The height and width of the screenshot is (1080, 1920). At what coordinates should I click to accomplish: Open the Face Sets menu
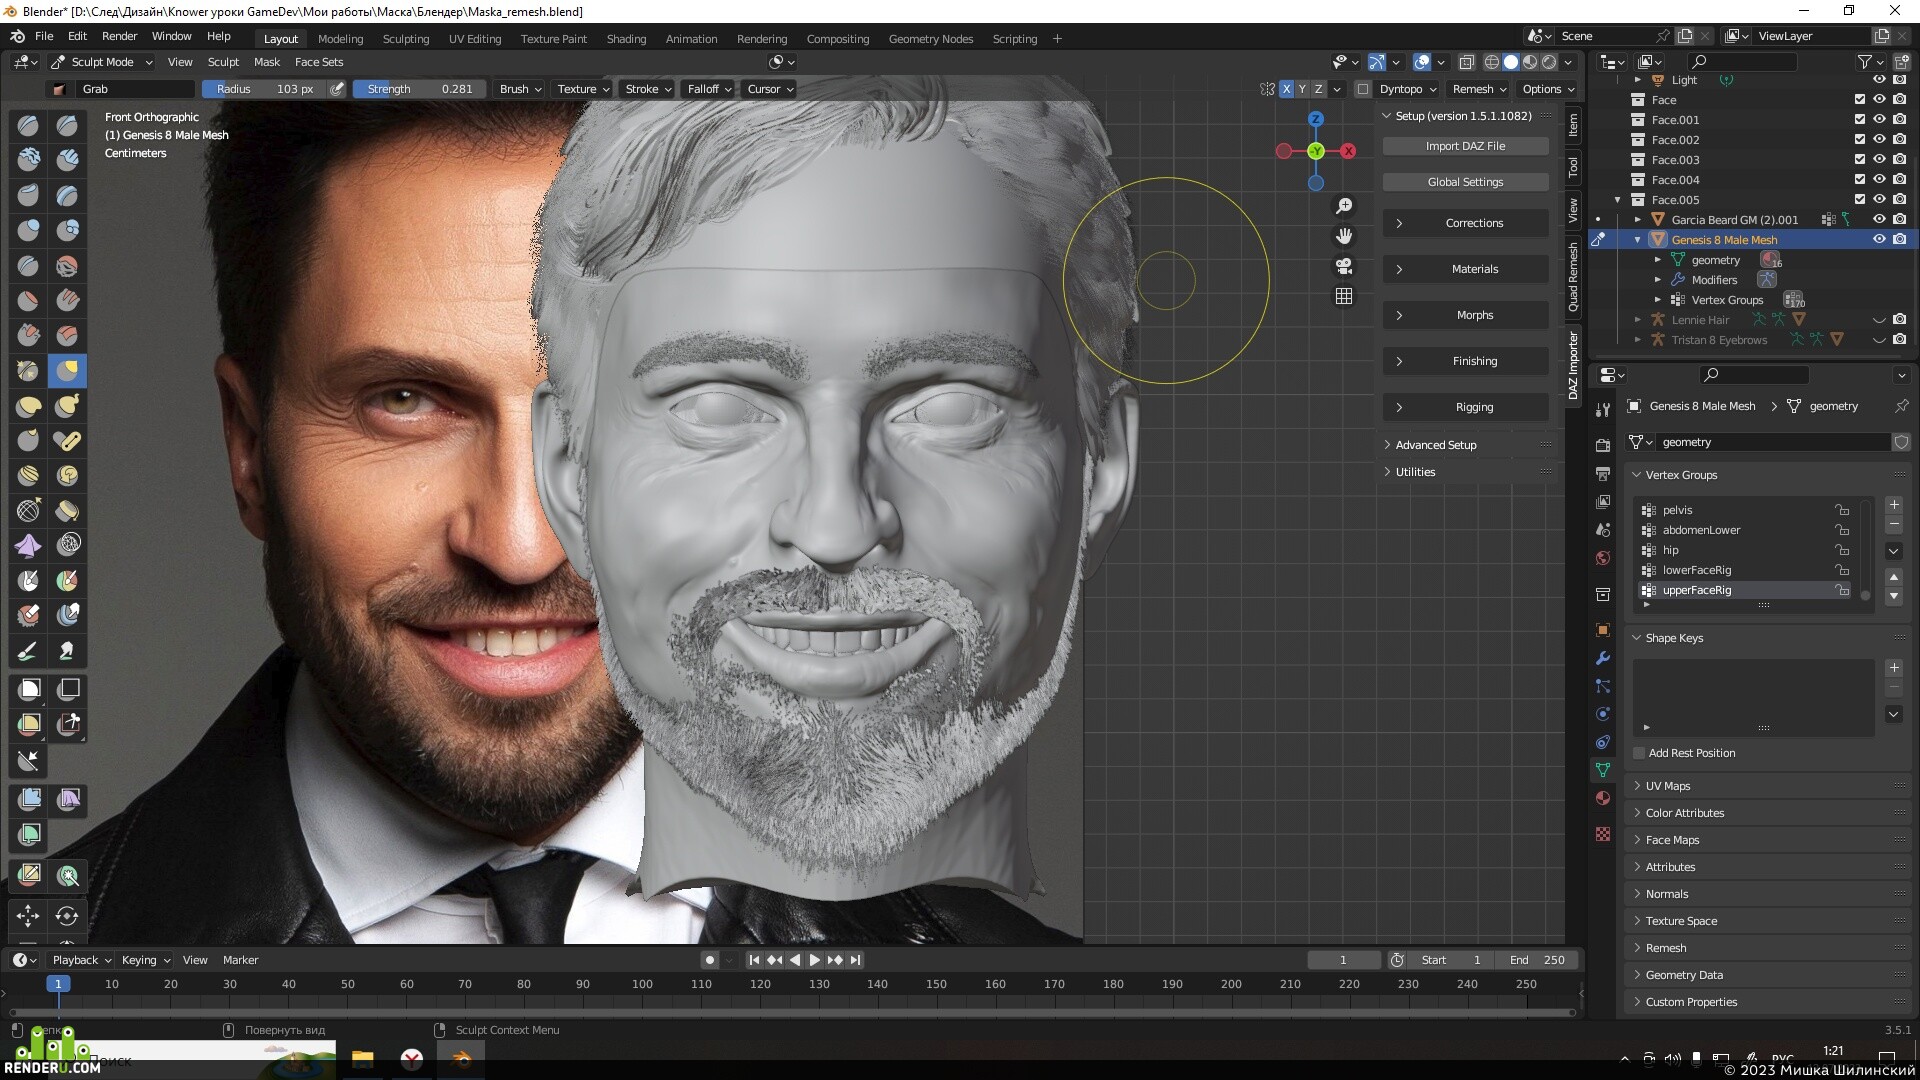318,62
